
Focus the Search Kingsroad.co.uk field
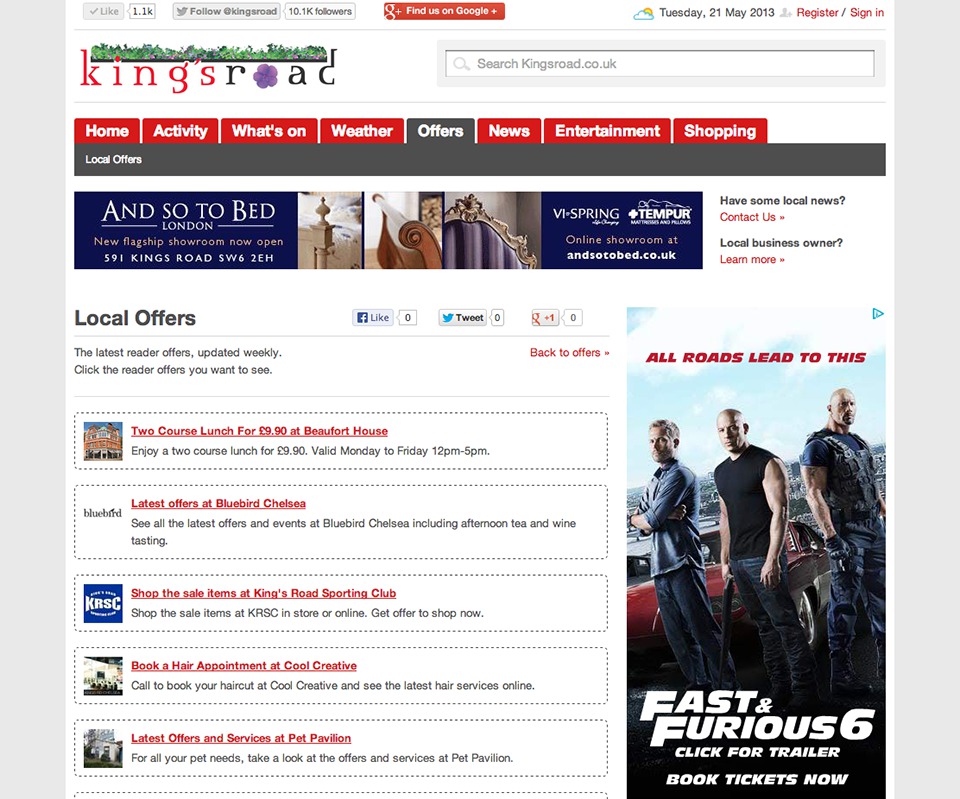(660, 64)
